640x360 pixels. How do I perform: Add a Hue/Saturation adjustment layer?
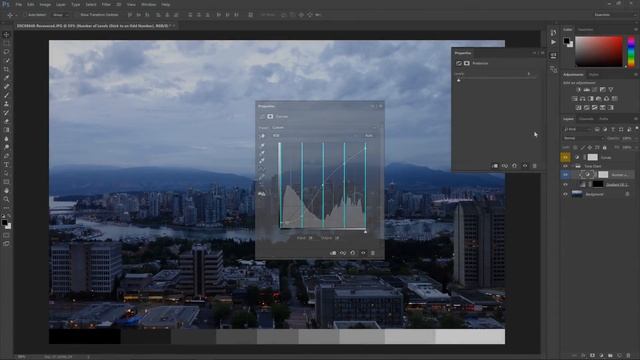click(x=574, y=98)
